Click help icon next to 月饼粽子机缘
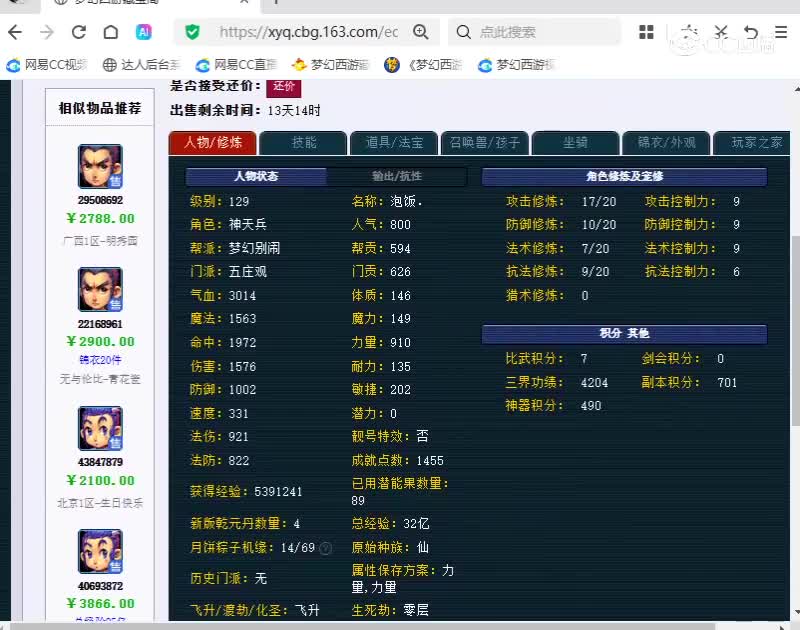The width and height of the screenshot is (800, 630). 326,548
